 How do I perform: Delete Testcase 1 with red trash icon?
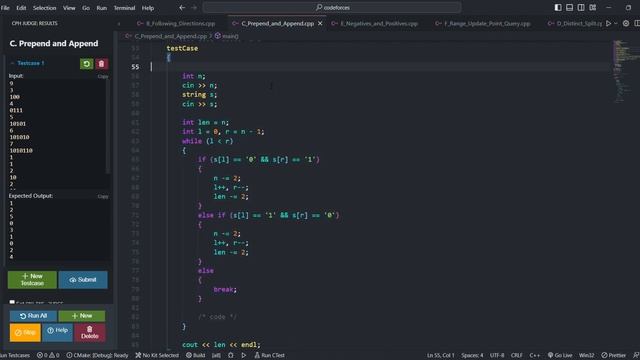tap(102, 64)
